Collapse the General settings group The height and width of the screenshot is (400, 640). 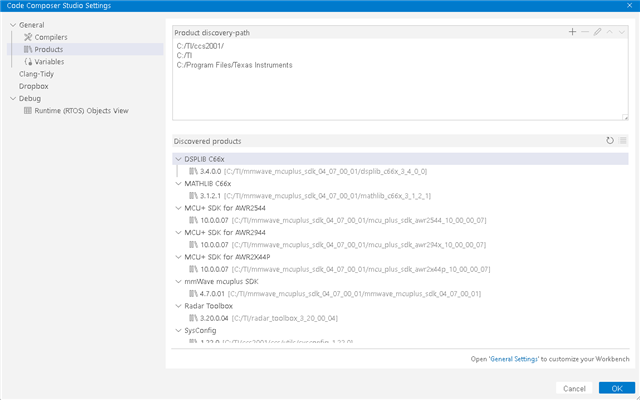[13, 25]
